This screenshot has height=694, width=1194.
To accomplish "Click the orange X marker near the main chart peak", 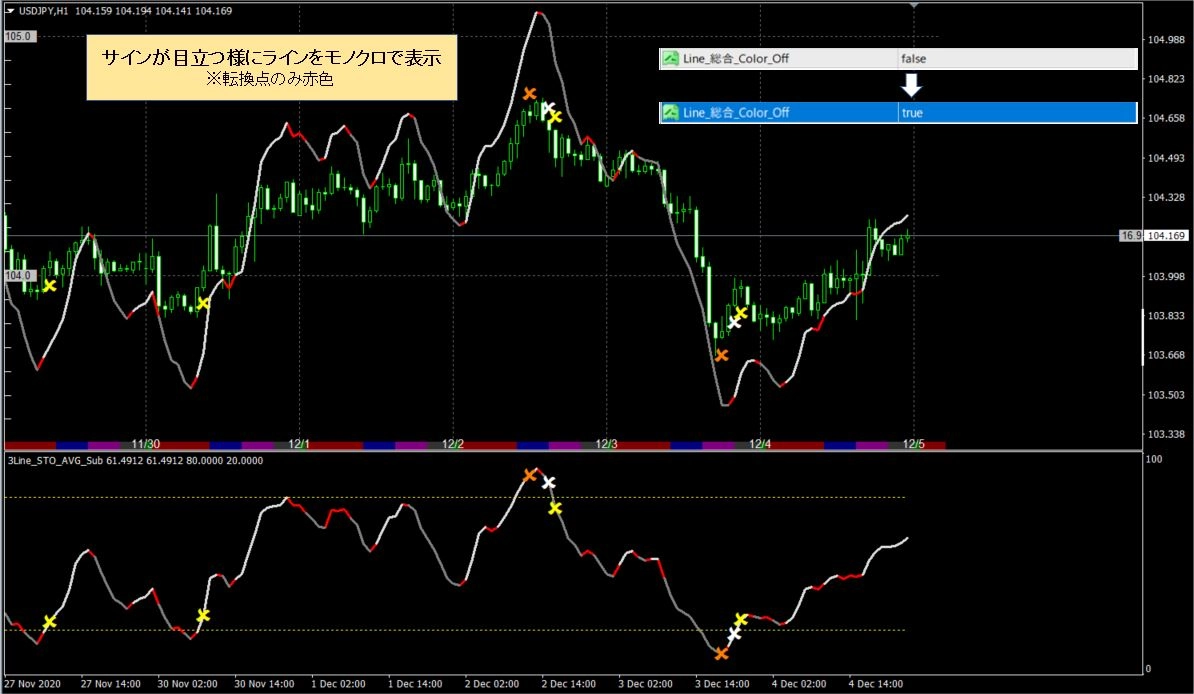I will [x=529, y=94].
